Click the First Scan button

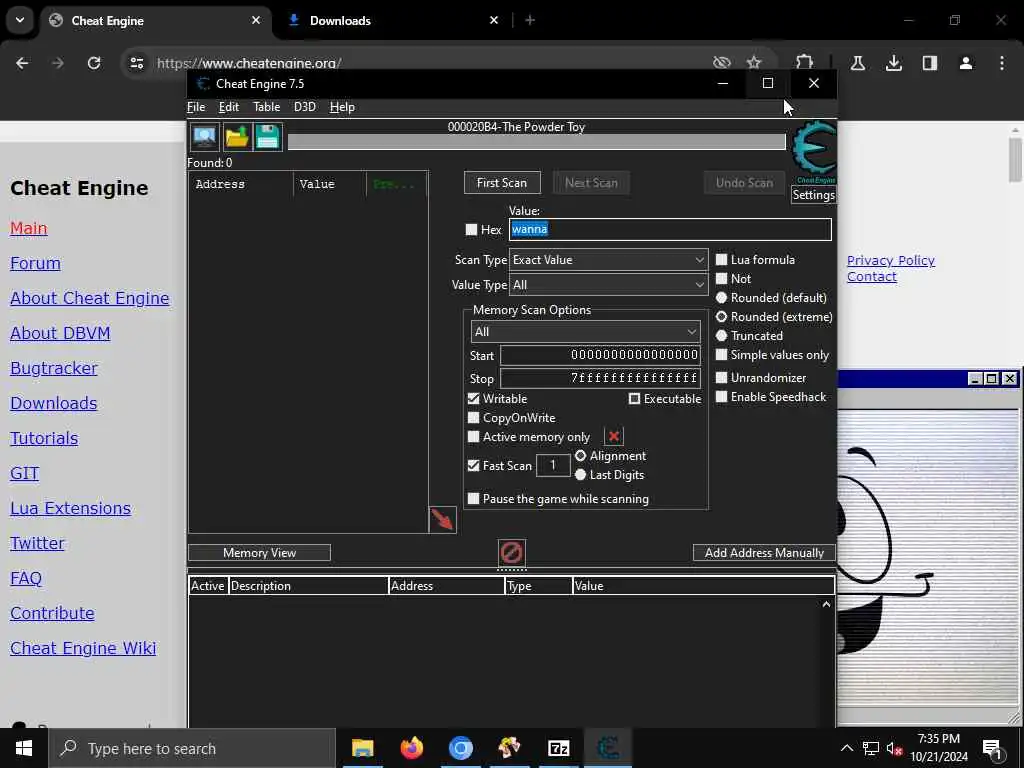[502, 183]
